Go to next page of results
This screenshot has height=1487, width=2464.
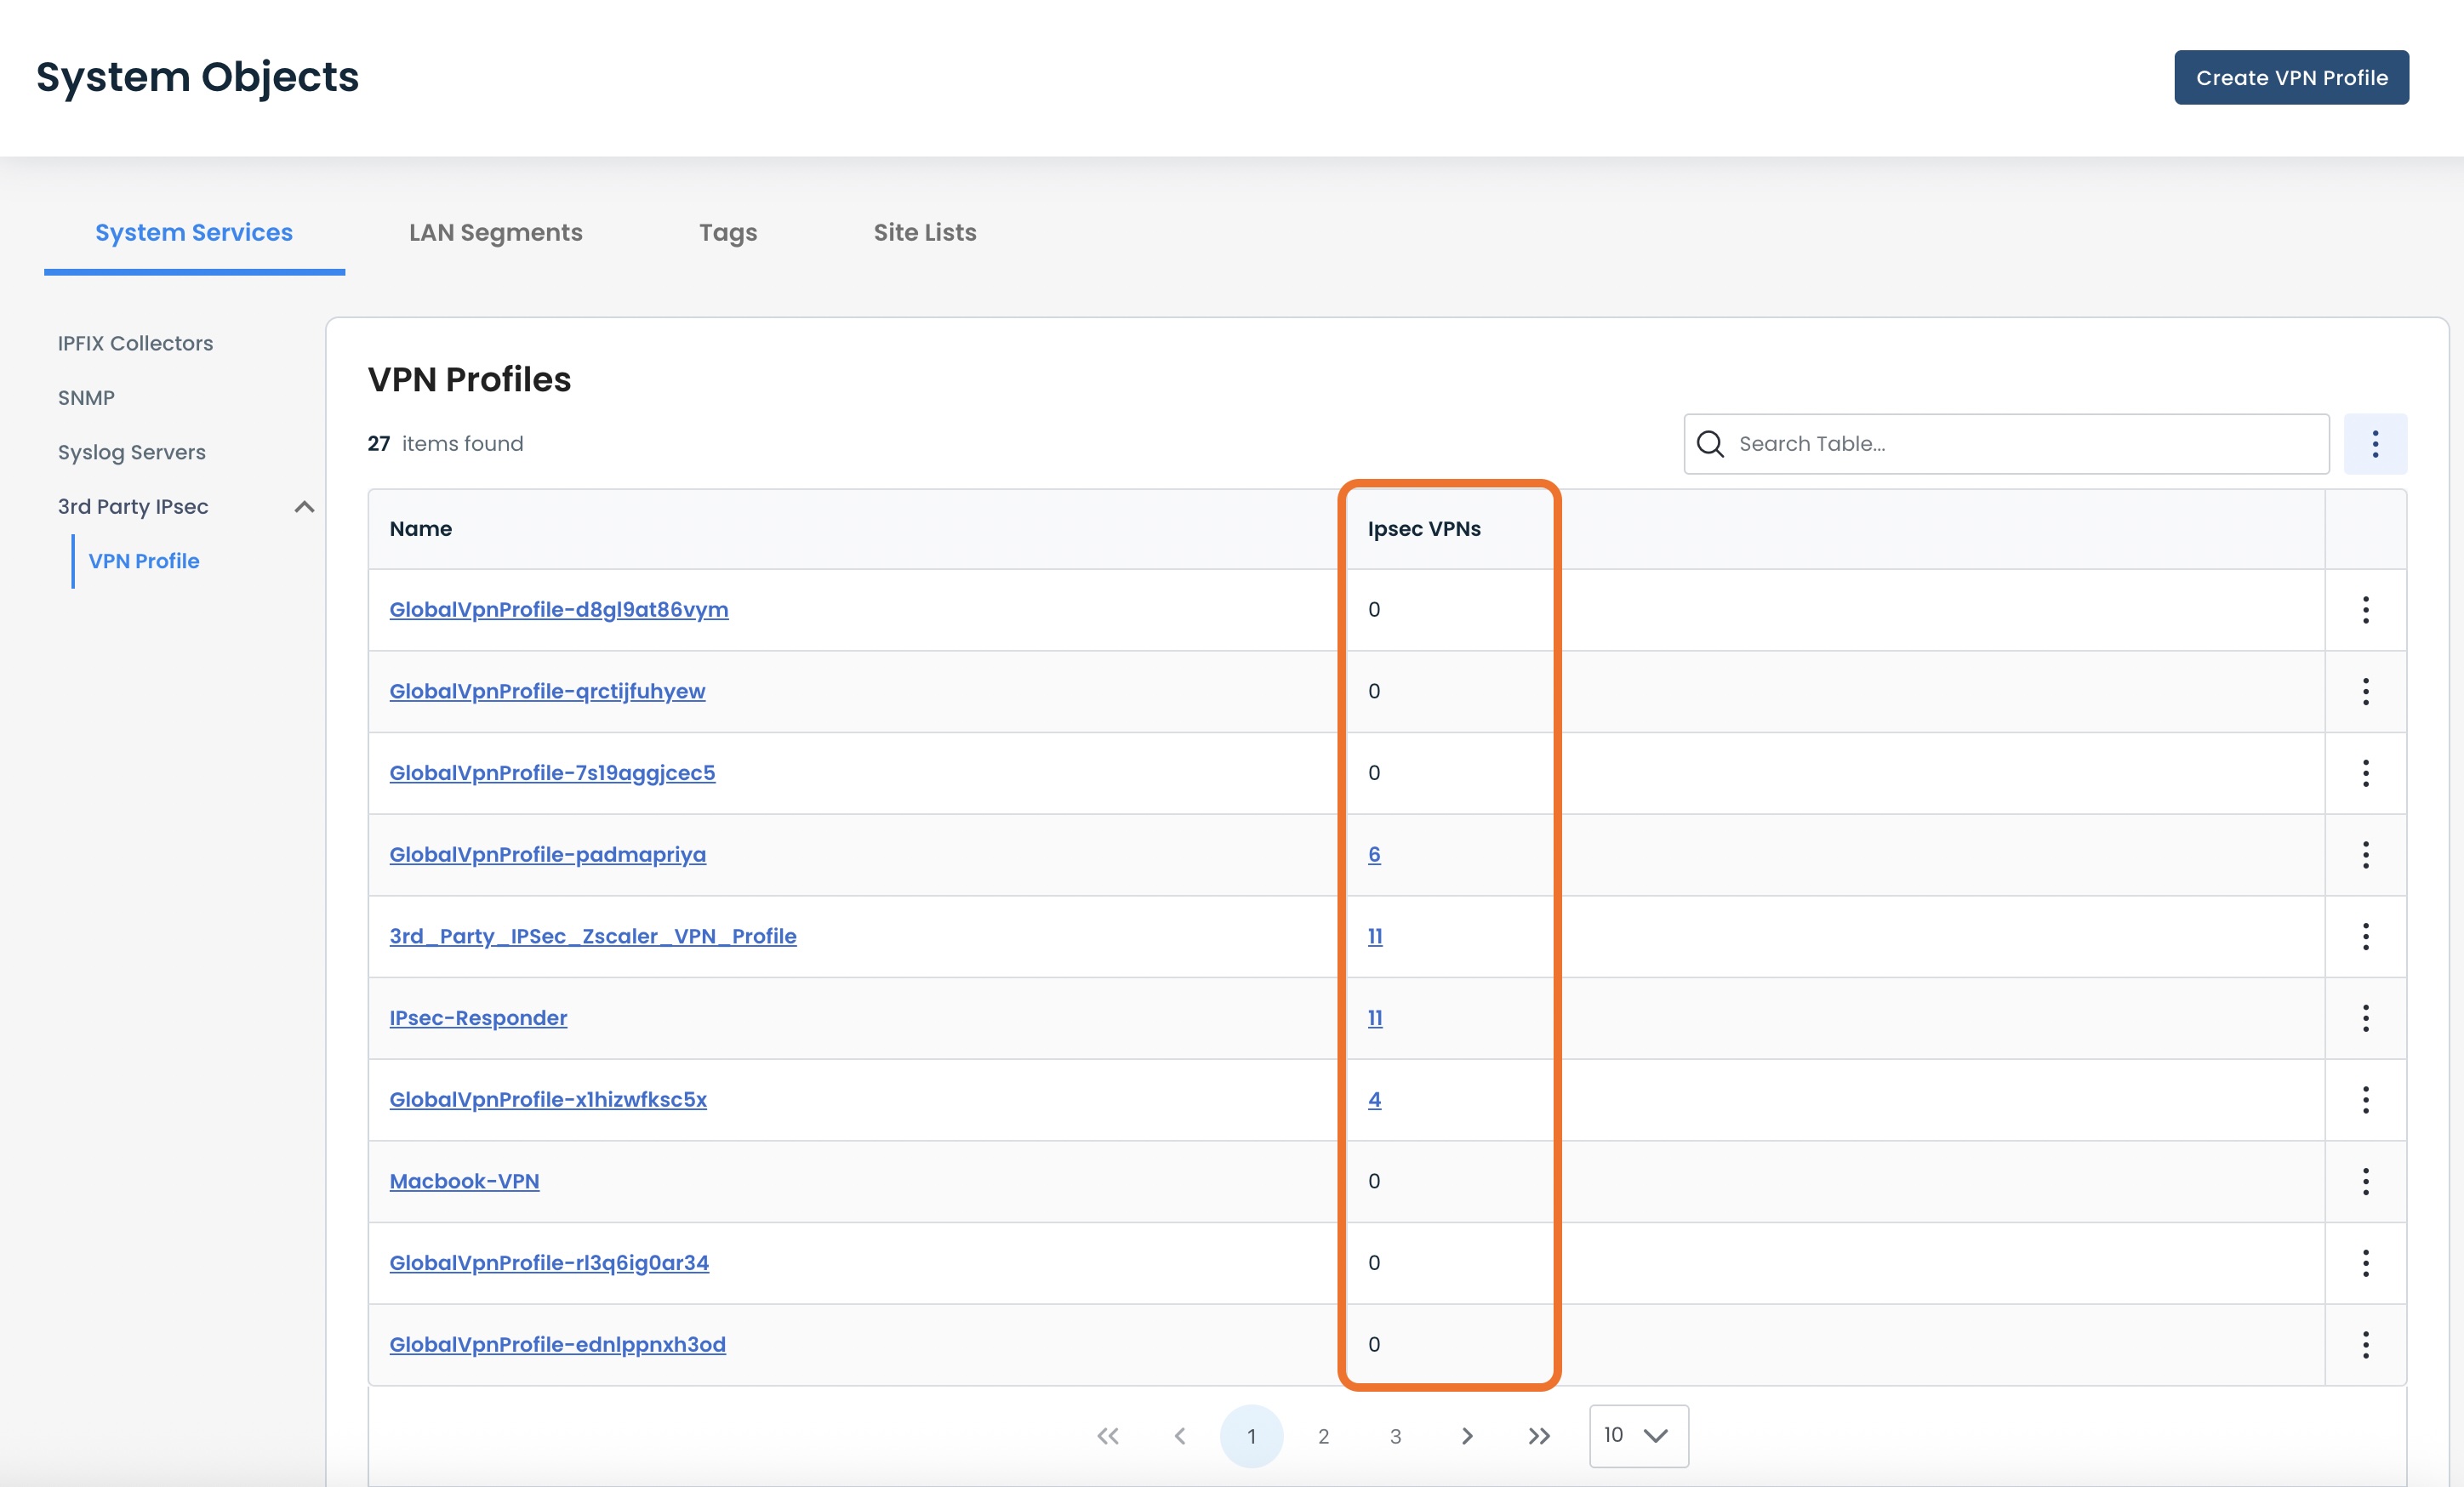1467,1436
